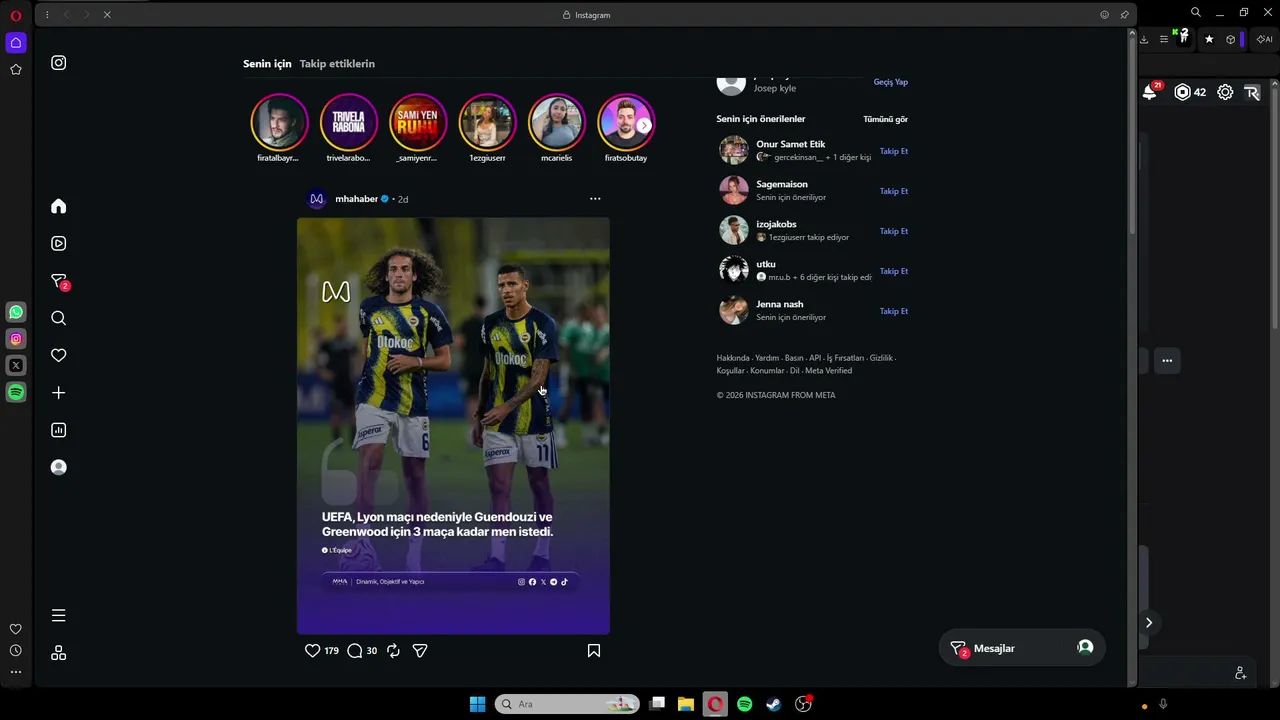Click the Windows Start button
The image size is (1280, 720).
pos(478,704)
